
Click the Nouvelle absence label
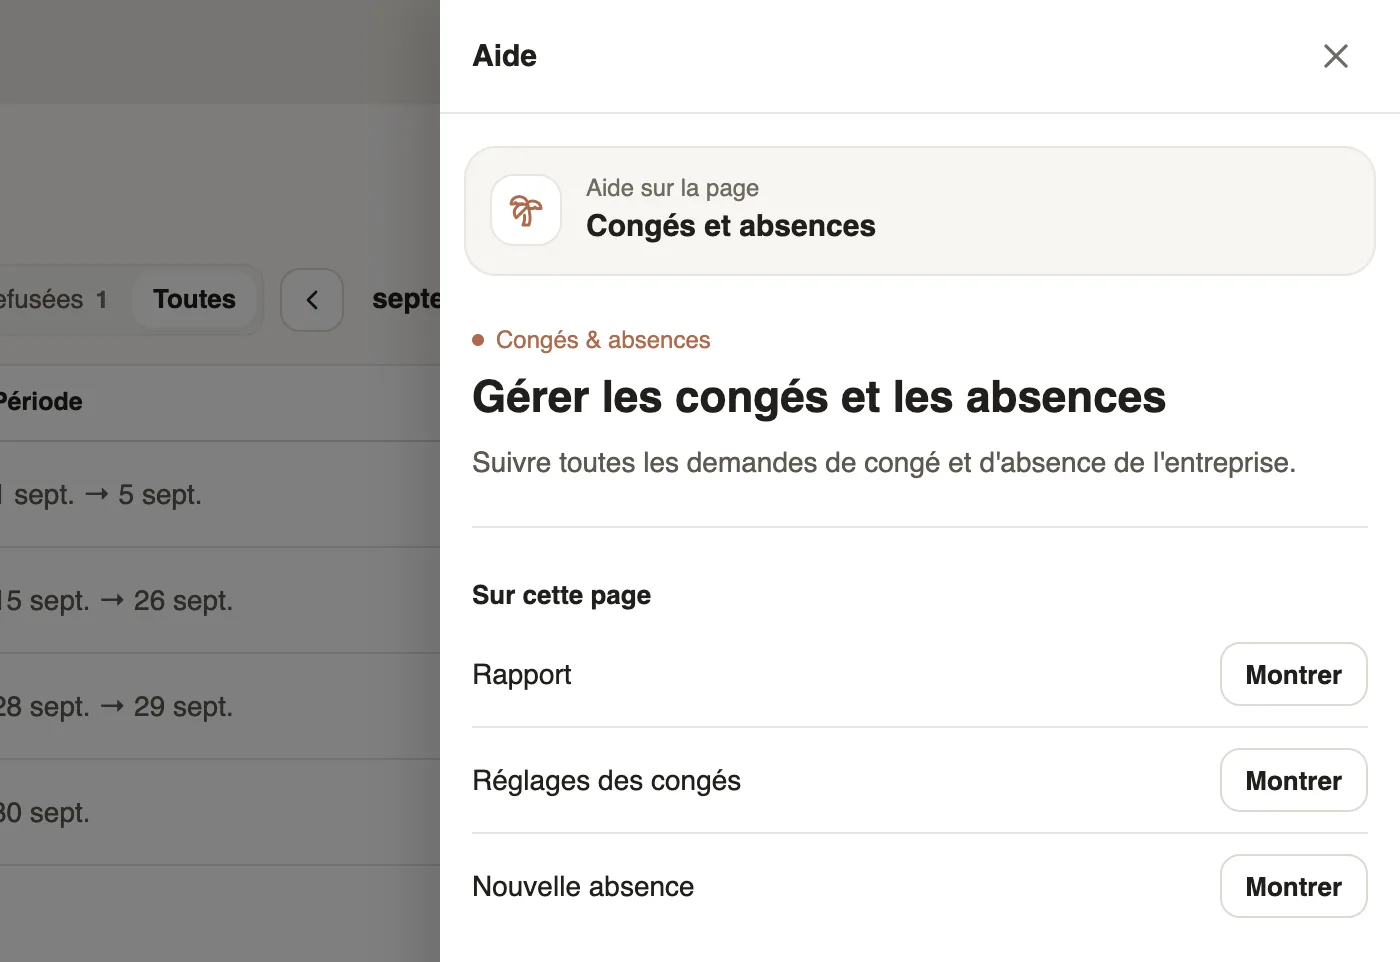point(583,887)
